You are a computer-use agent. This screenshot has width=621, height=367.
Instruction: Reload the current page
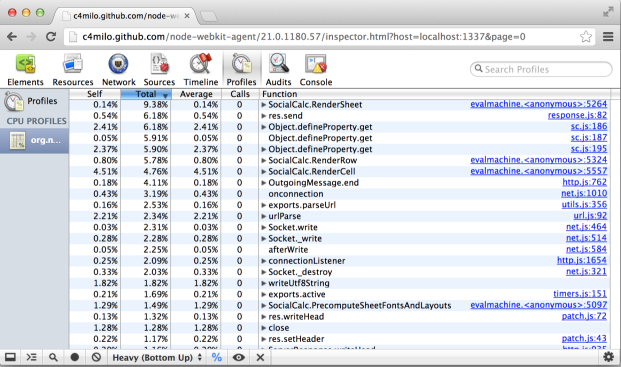[x=51, y=37]
